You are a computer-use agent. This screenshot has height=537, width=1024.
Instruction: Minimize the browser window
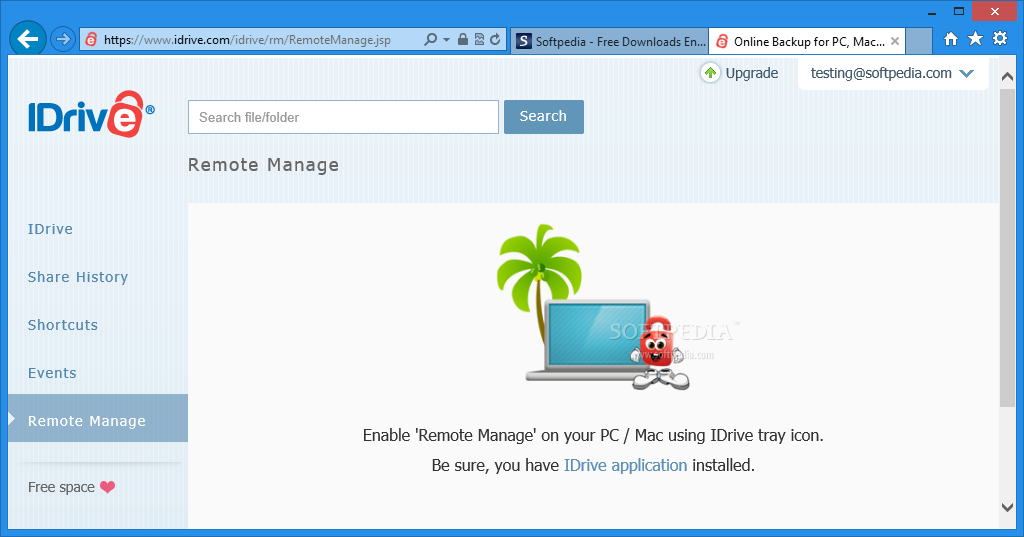point(932,12)
